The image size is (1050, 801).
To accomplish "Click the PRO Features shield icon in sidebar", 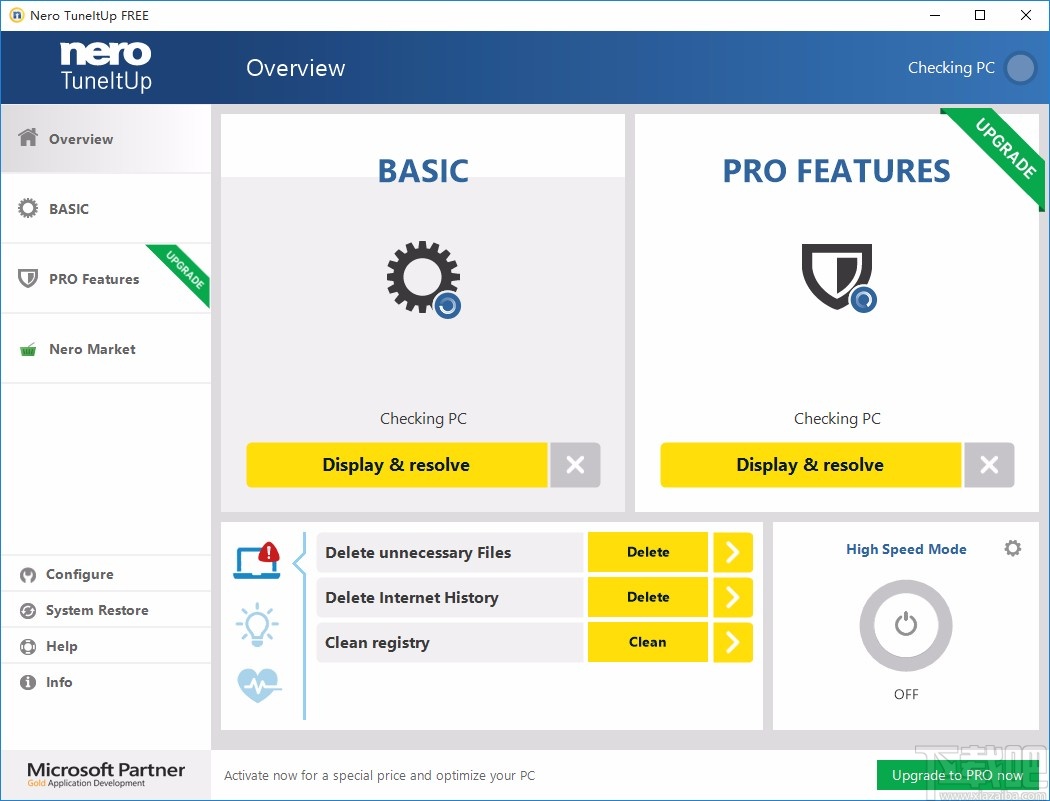I will (28, 278).
